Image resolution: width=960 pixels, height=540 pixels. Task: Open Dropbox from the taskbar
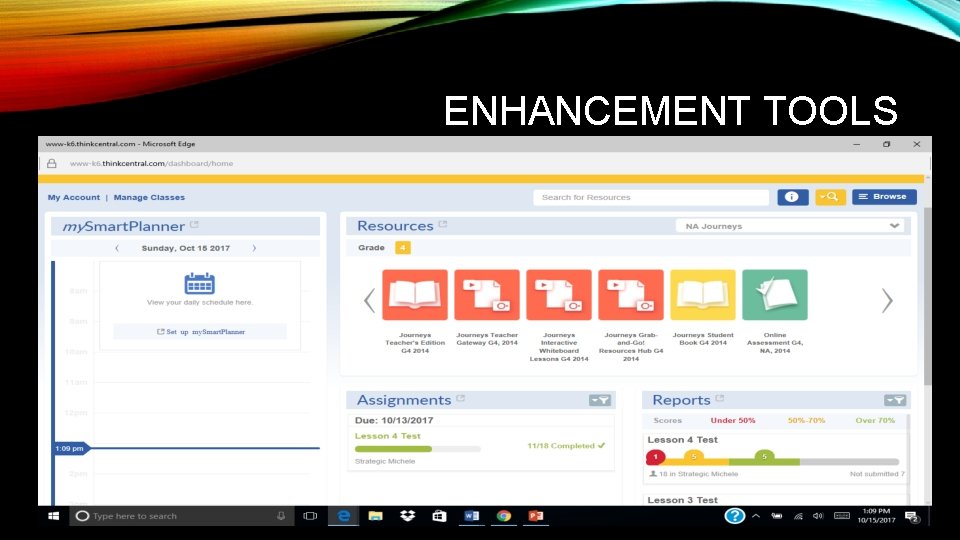407,516
